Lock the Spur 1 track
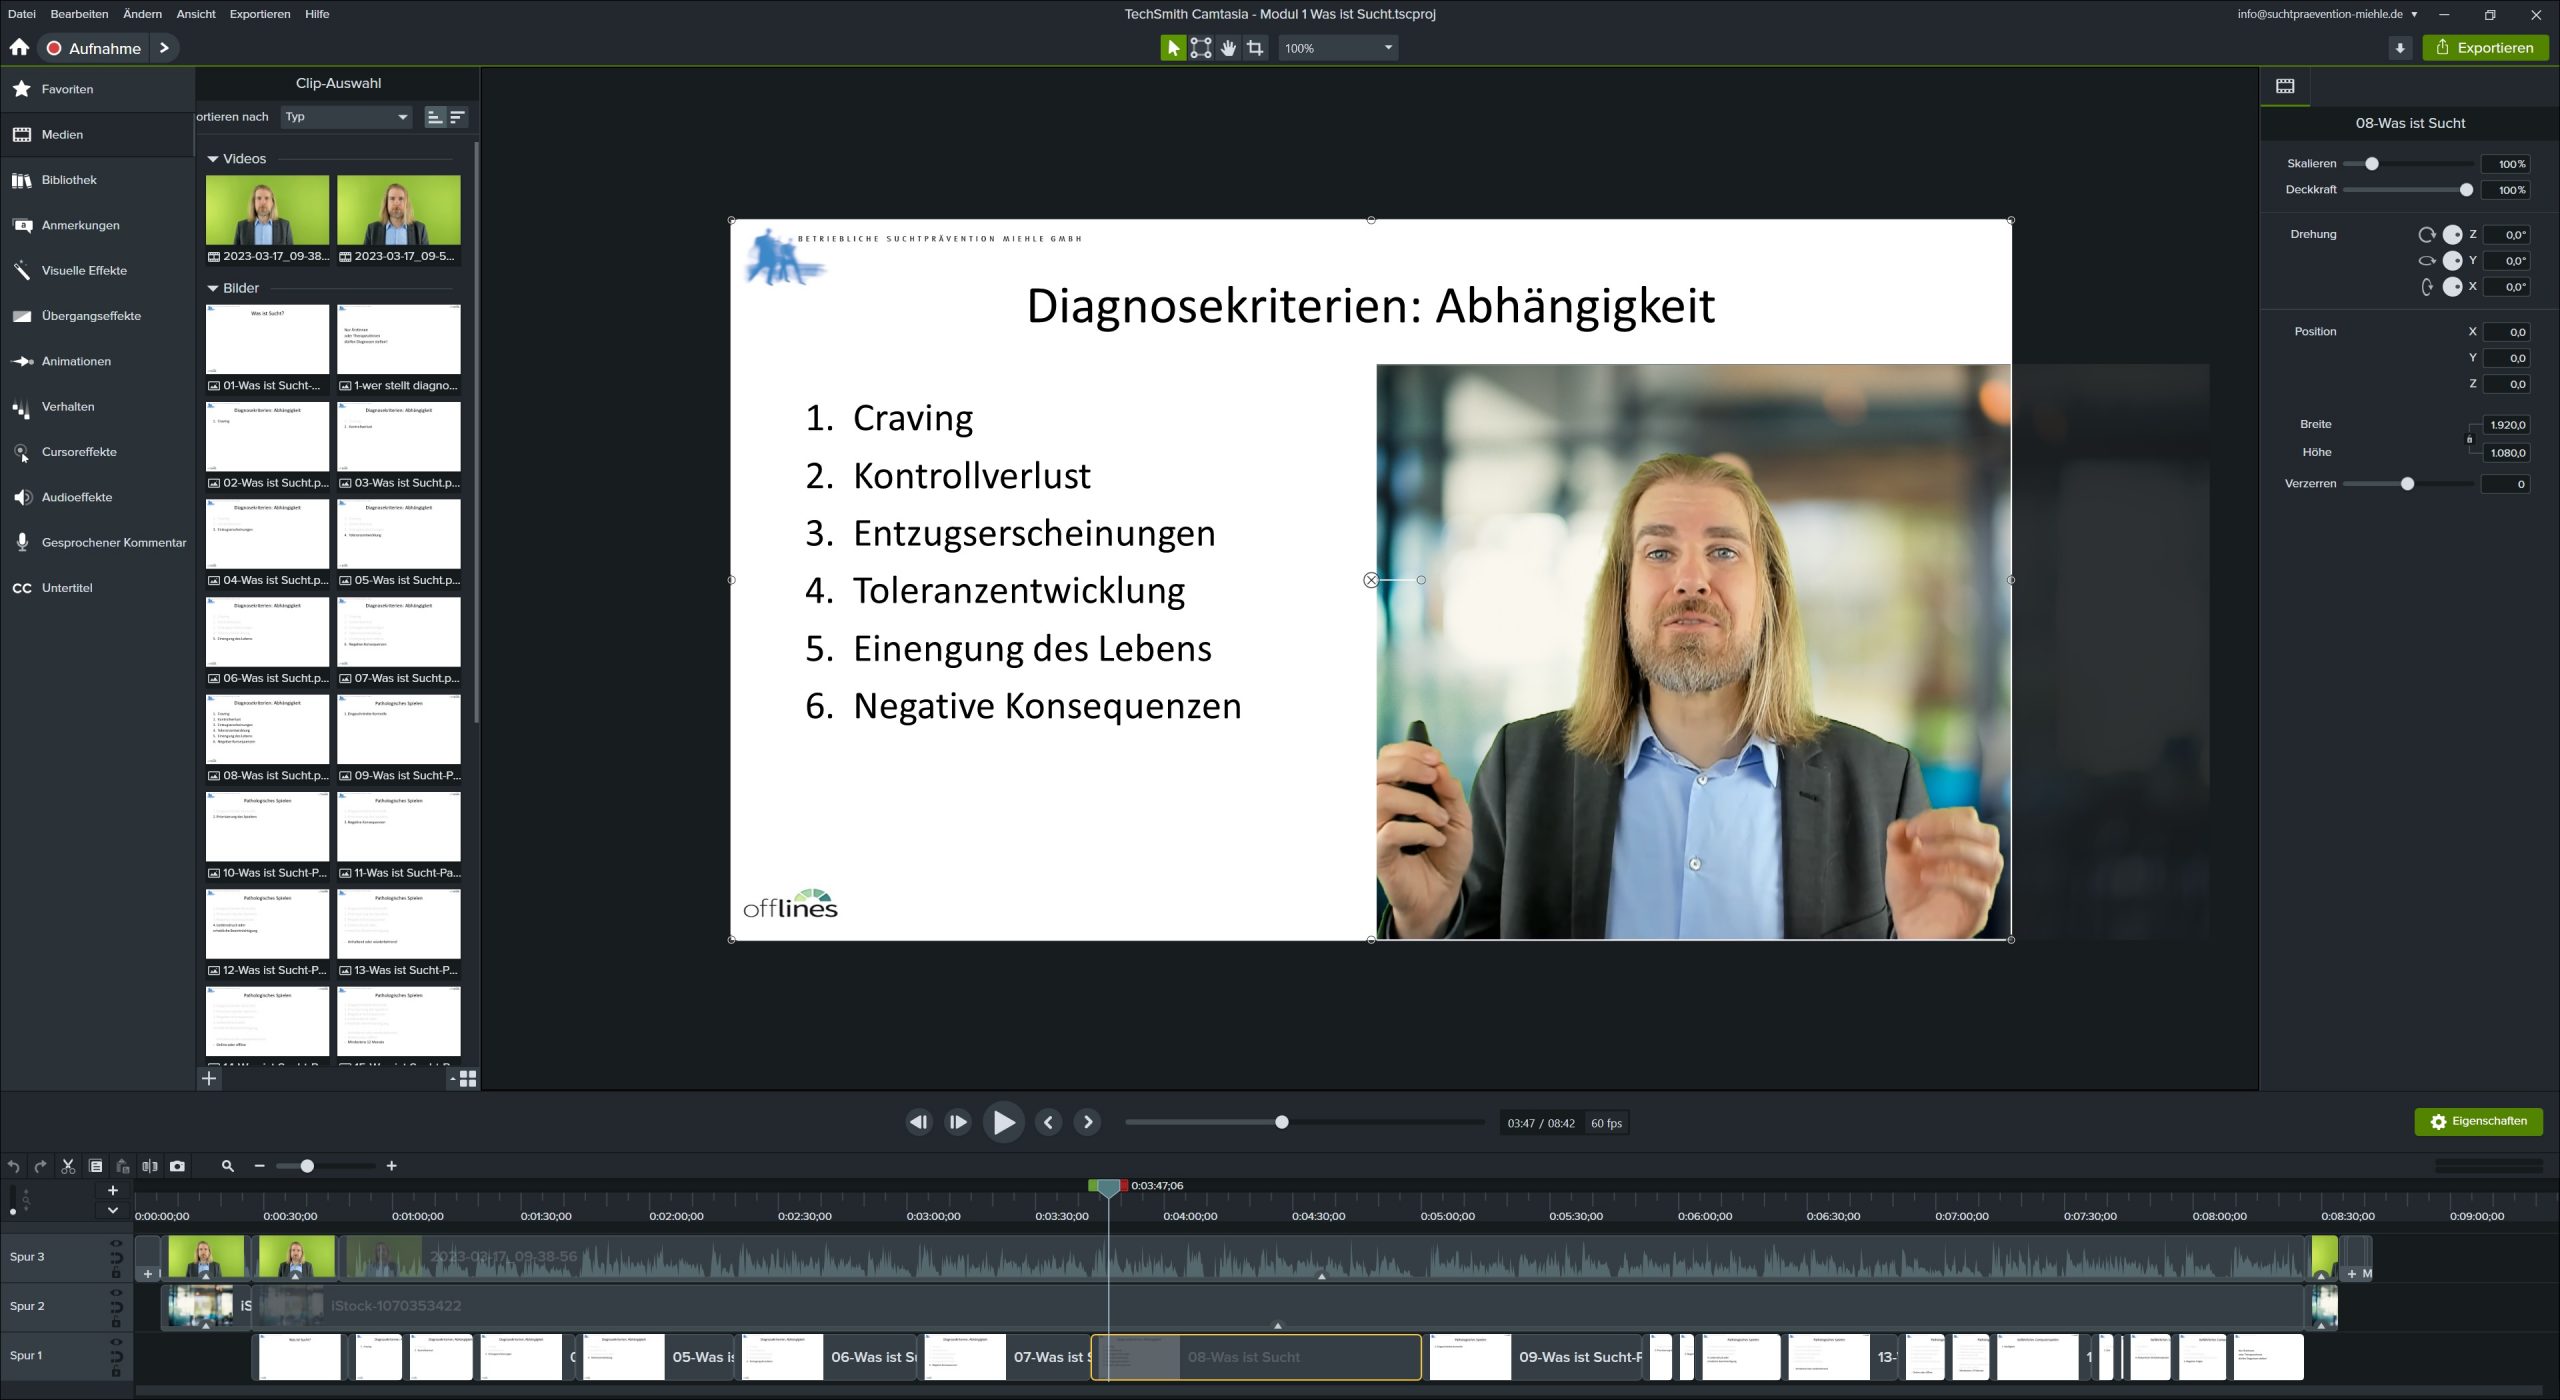Viewport: 2560px width, 1400px height. (116, 1371)
